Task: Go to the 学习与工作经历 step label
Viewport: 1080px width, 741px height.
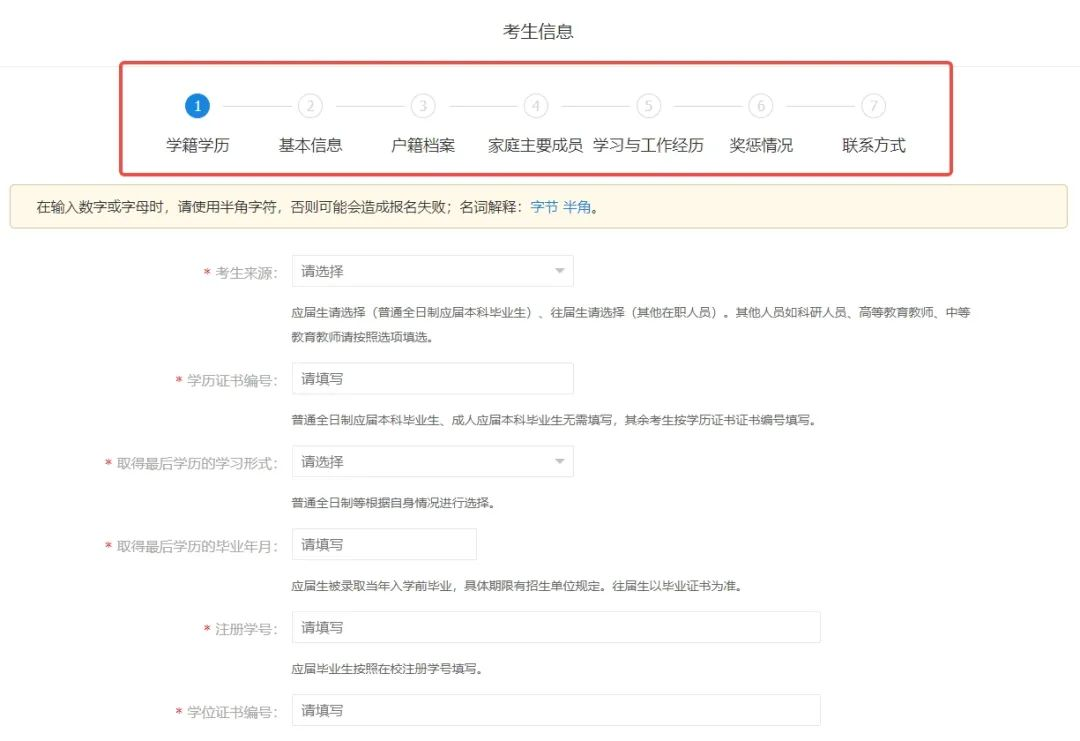Action: [648, 145]
